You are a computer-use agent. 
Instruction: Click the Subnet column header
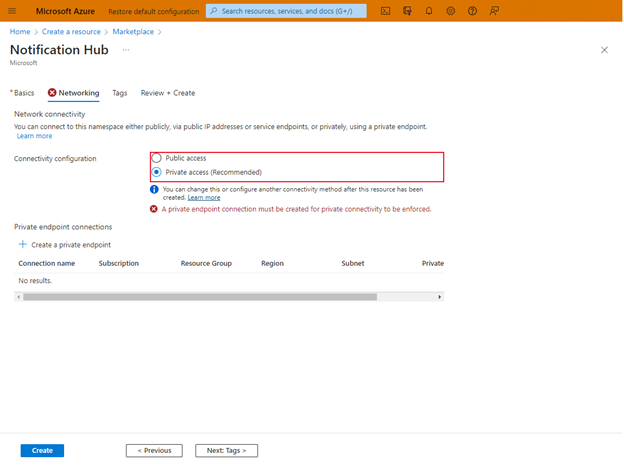point(353,263)
